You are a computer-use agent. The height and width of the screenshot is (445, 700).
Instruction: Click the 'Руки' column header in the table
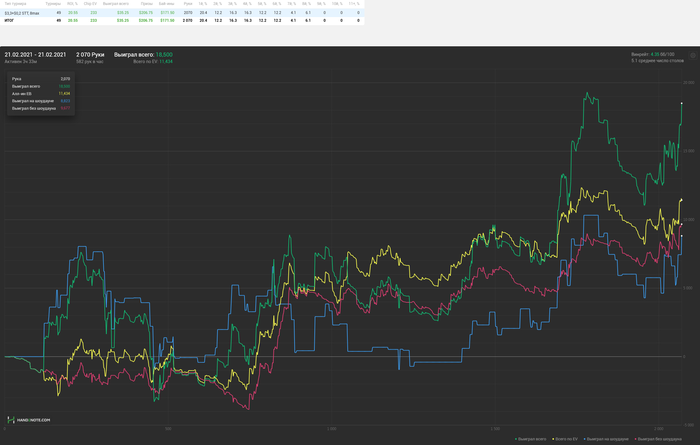pos(188,4)
